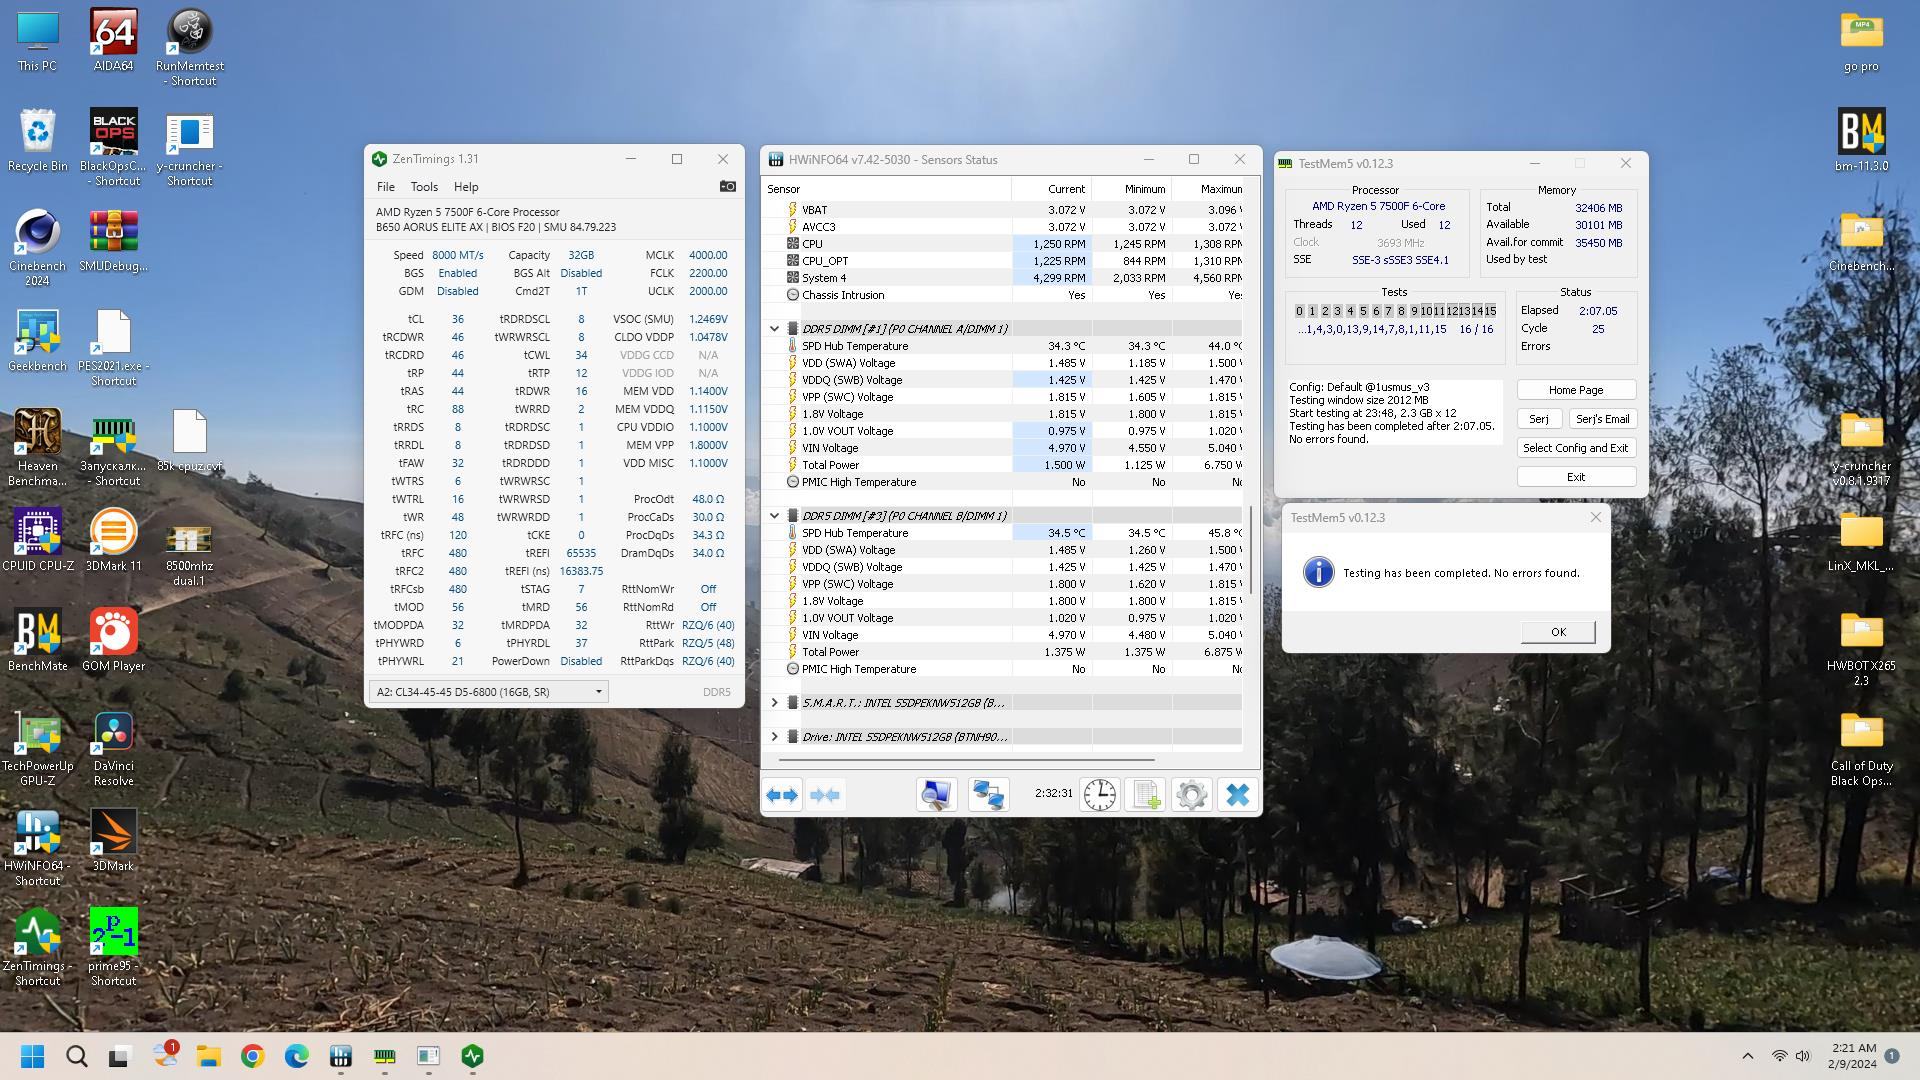
Task: Click the VBAT voltage sensor row
Action: click(1002, 210)
